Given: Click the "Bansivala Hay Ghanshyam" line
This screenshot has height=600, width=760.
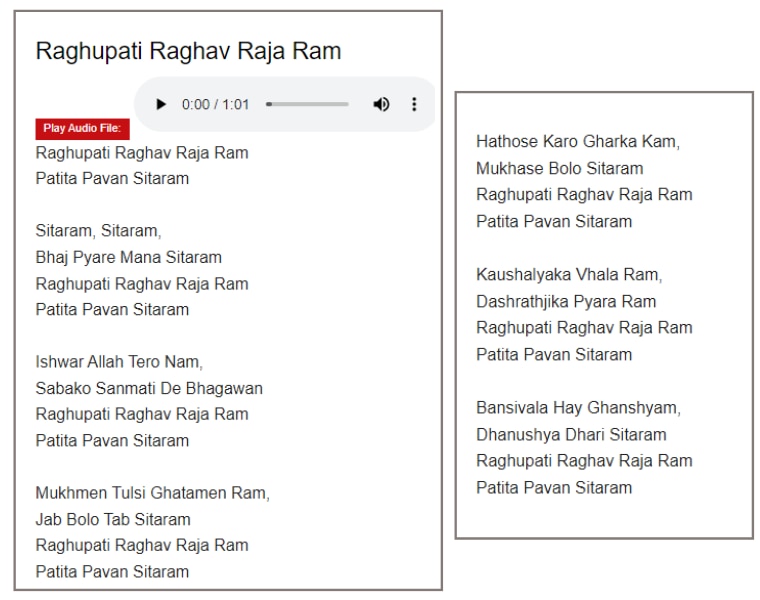Looking at the screenshot, I should [x=578, y=408].
